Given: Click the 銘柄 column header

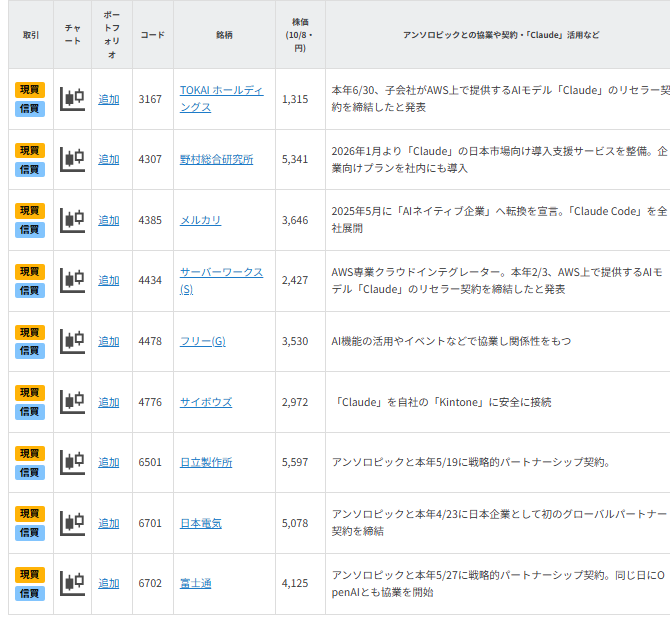Looking at the screenshot, I should pyautogui.click(x=224, y=35).
